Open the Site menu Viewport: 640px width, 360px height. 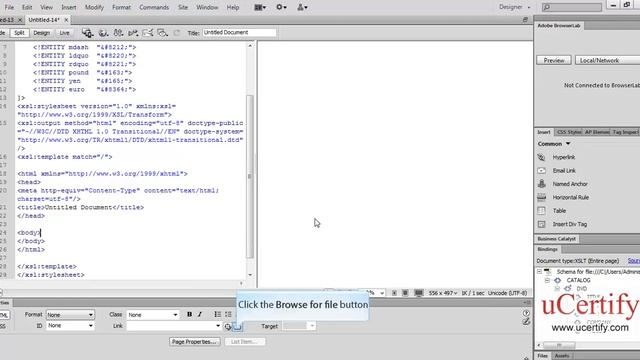pyautogui.click(x=183, y=7)
